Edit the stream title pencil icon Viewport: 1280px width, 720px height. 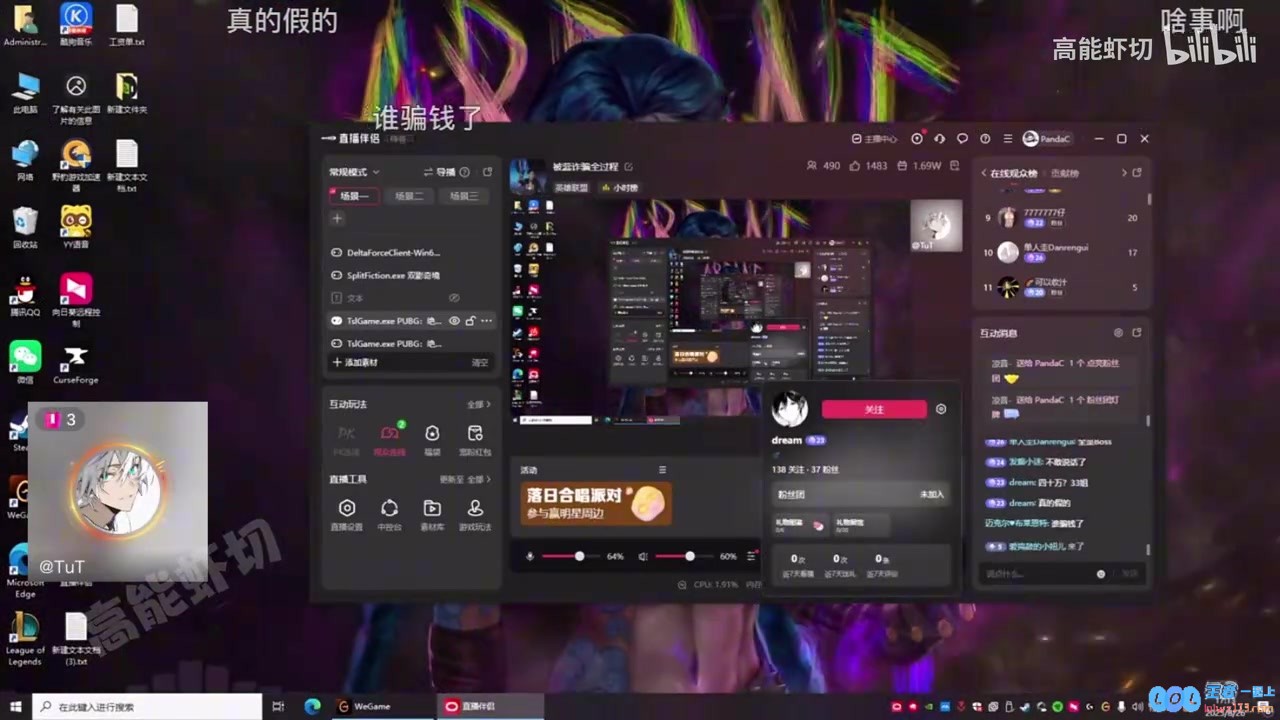click(628, 167)
